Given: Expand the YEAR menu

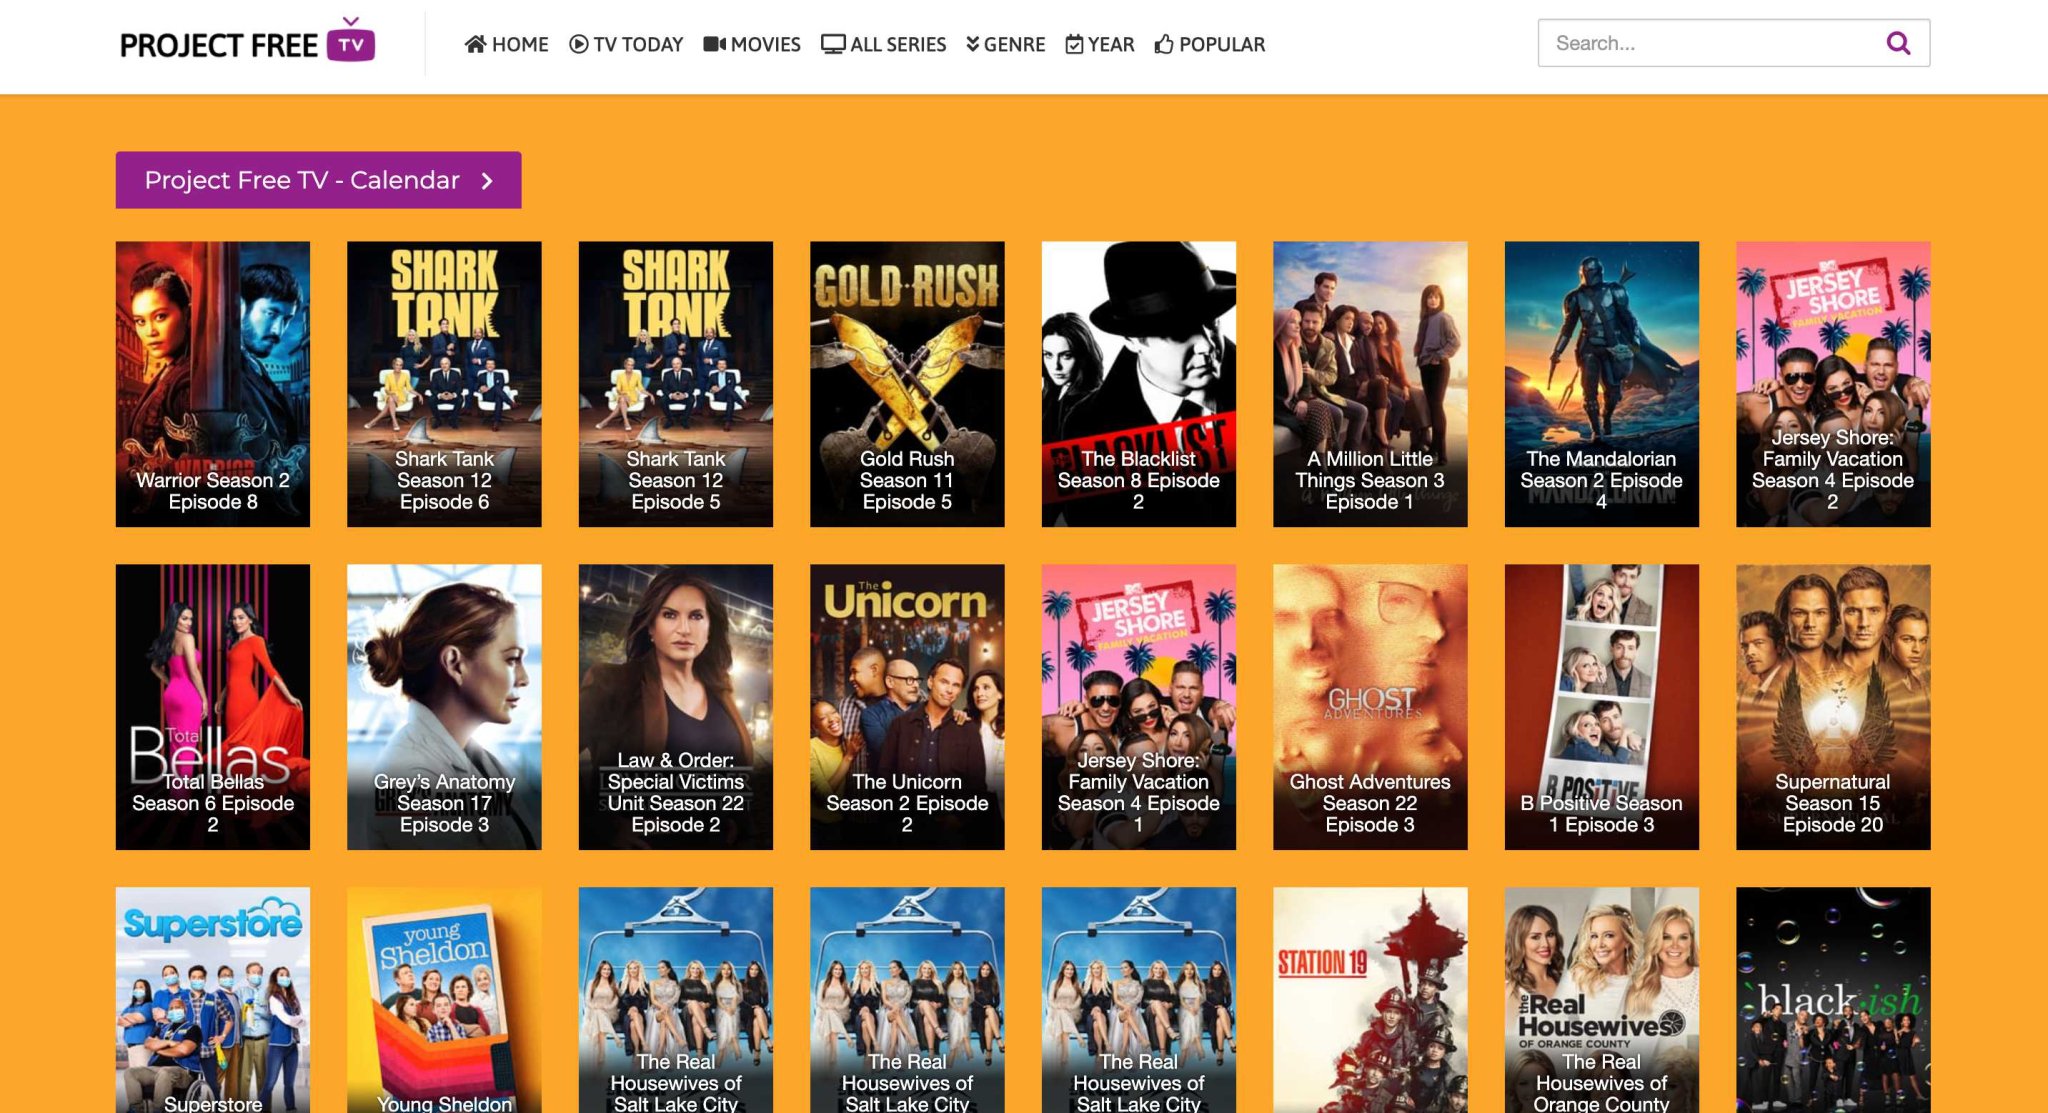Looking at the screenshot, I should [x=1100, y=44].
